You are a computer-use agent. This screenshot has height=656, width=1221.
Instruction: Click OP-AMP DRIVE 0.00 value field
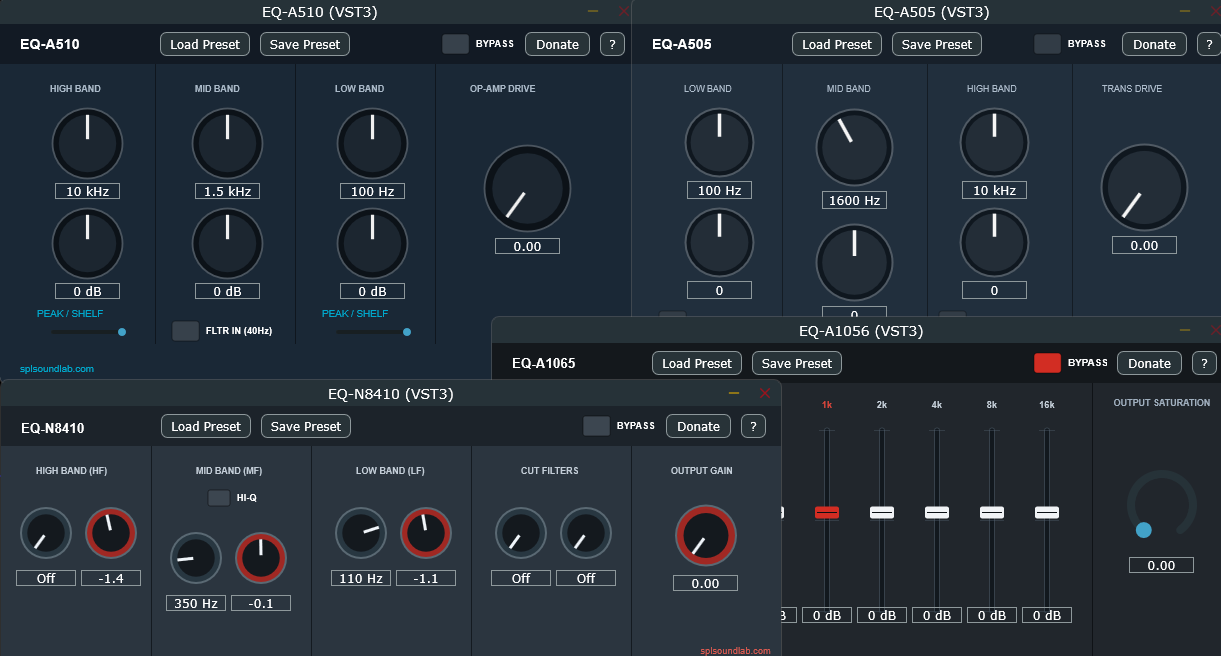coord(527,246)
